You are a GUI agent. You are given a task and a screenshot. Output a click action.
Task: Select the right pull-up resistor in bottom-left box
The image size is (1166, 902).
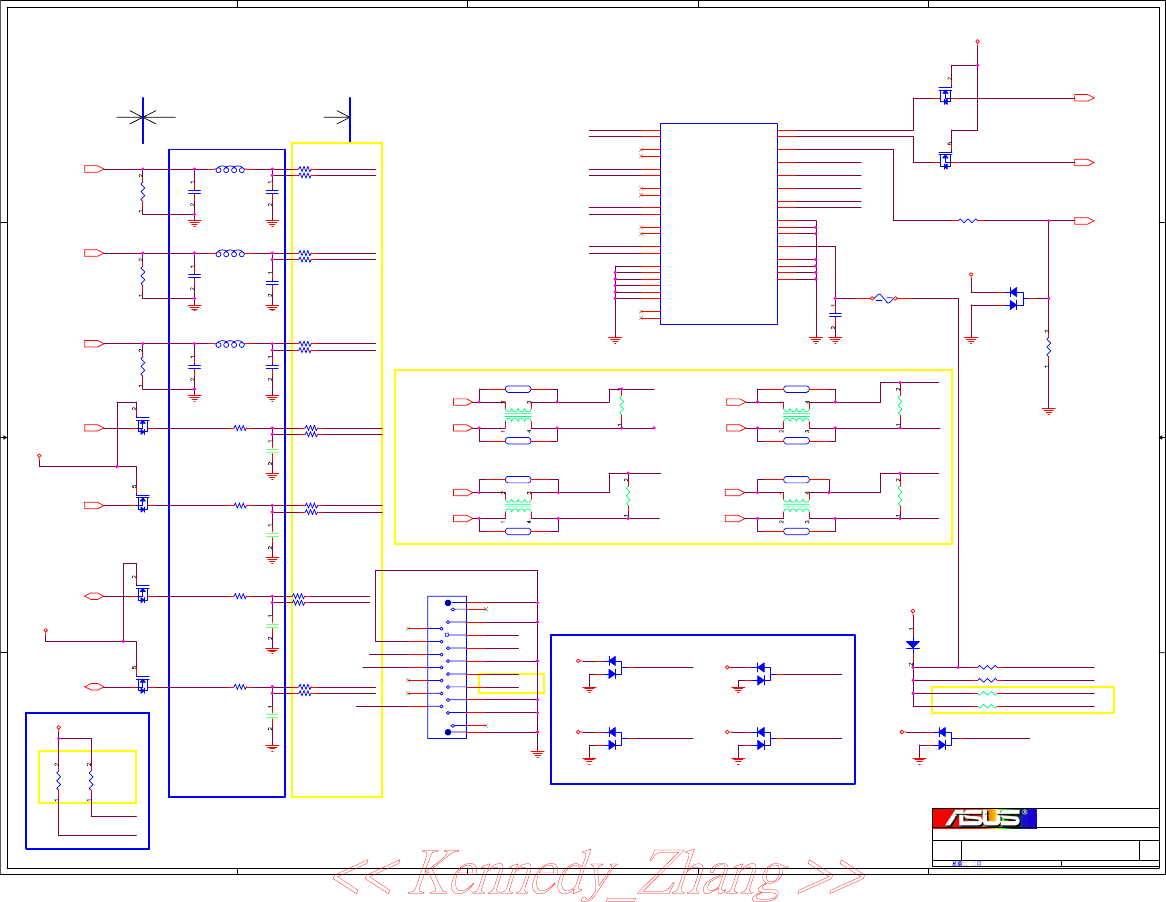91,781
